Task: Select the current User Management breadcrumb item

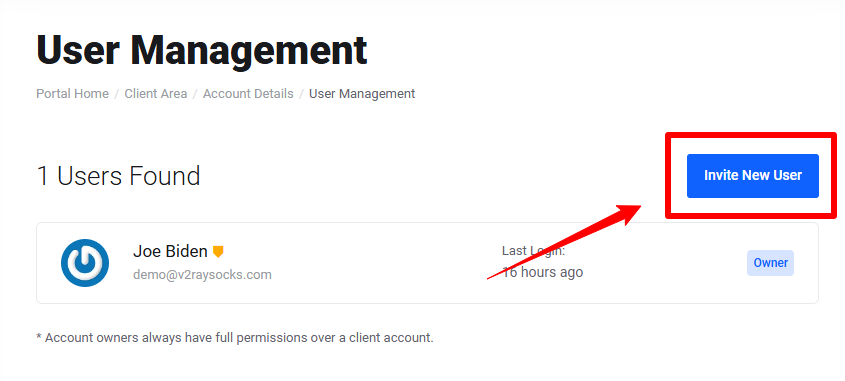Action: click(362, 94)
